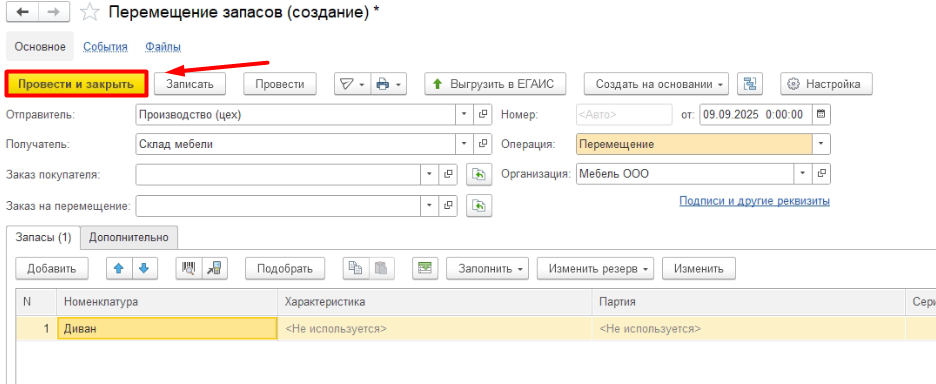The image size is (936, 384).
Task: Click the green table icon before Заполнить
Action: coord(425,268)
